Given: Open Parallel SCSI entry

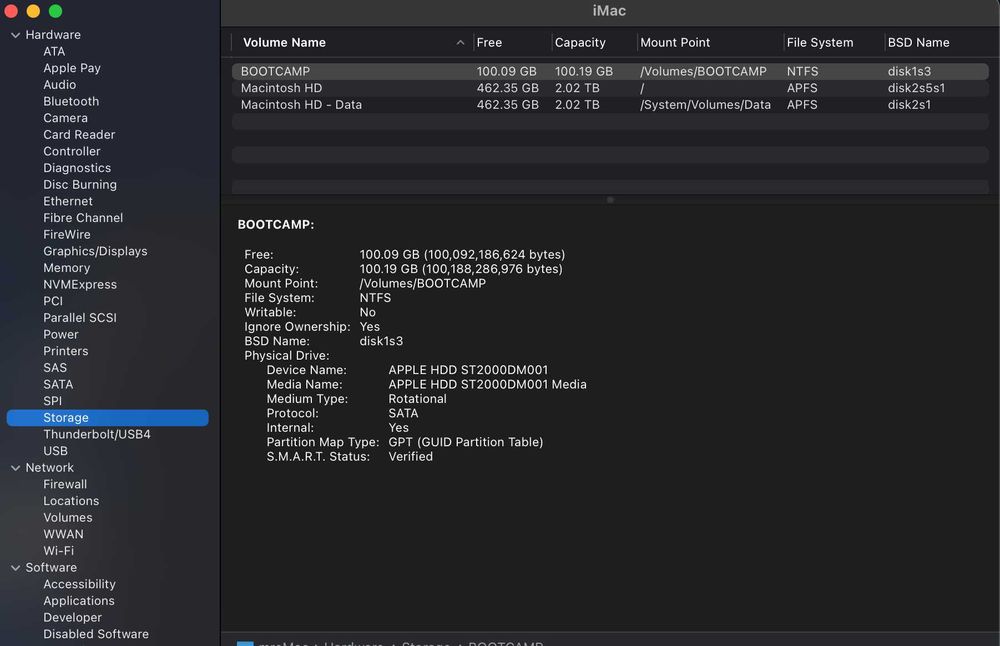Looking at the screenshot, I should [80, 318].
